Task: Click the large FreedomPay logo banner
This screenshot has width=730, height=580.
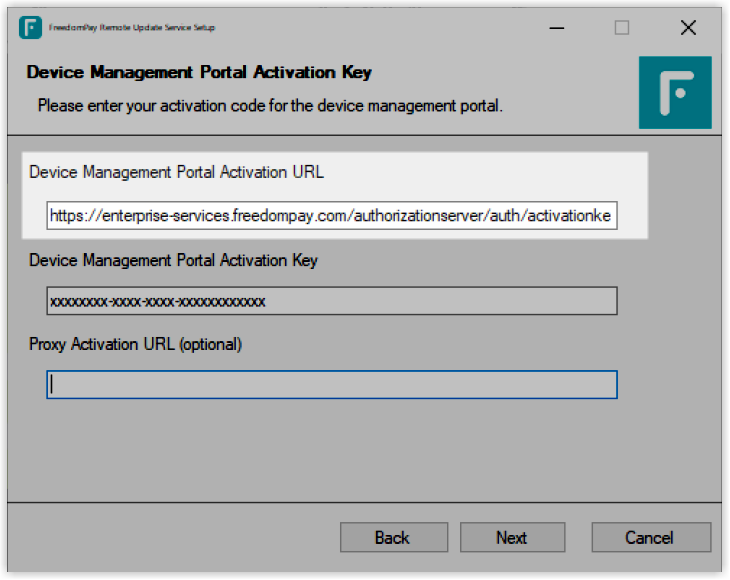Action: pos(675,92)
